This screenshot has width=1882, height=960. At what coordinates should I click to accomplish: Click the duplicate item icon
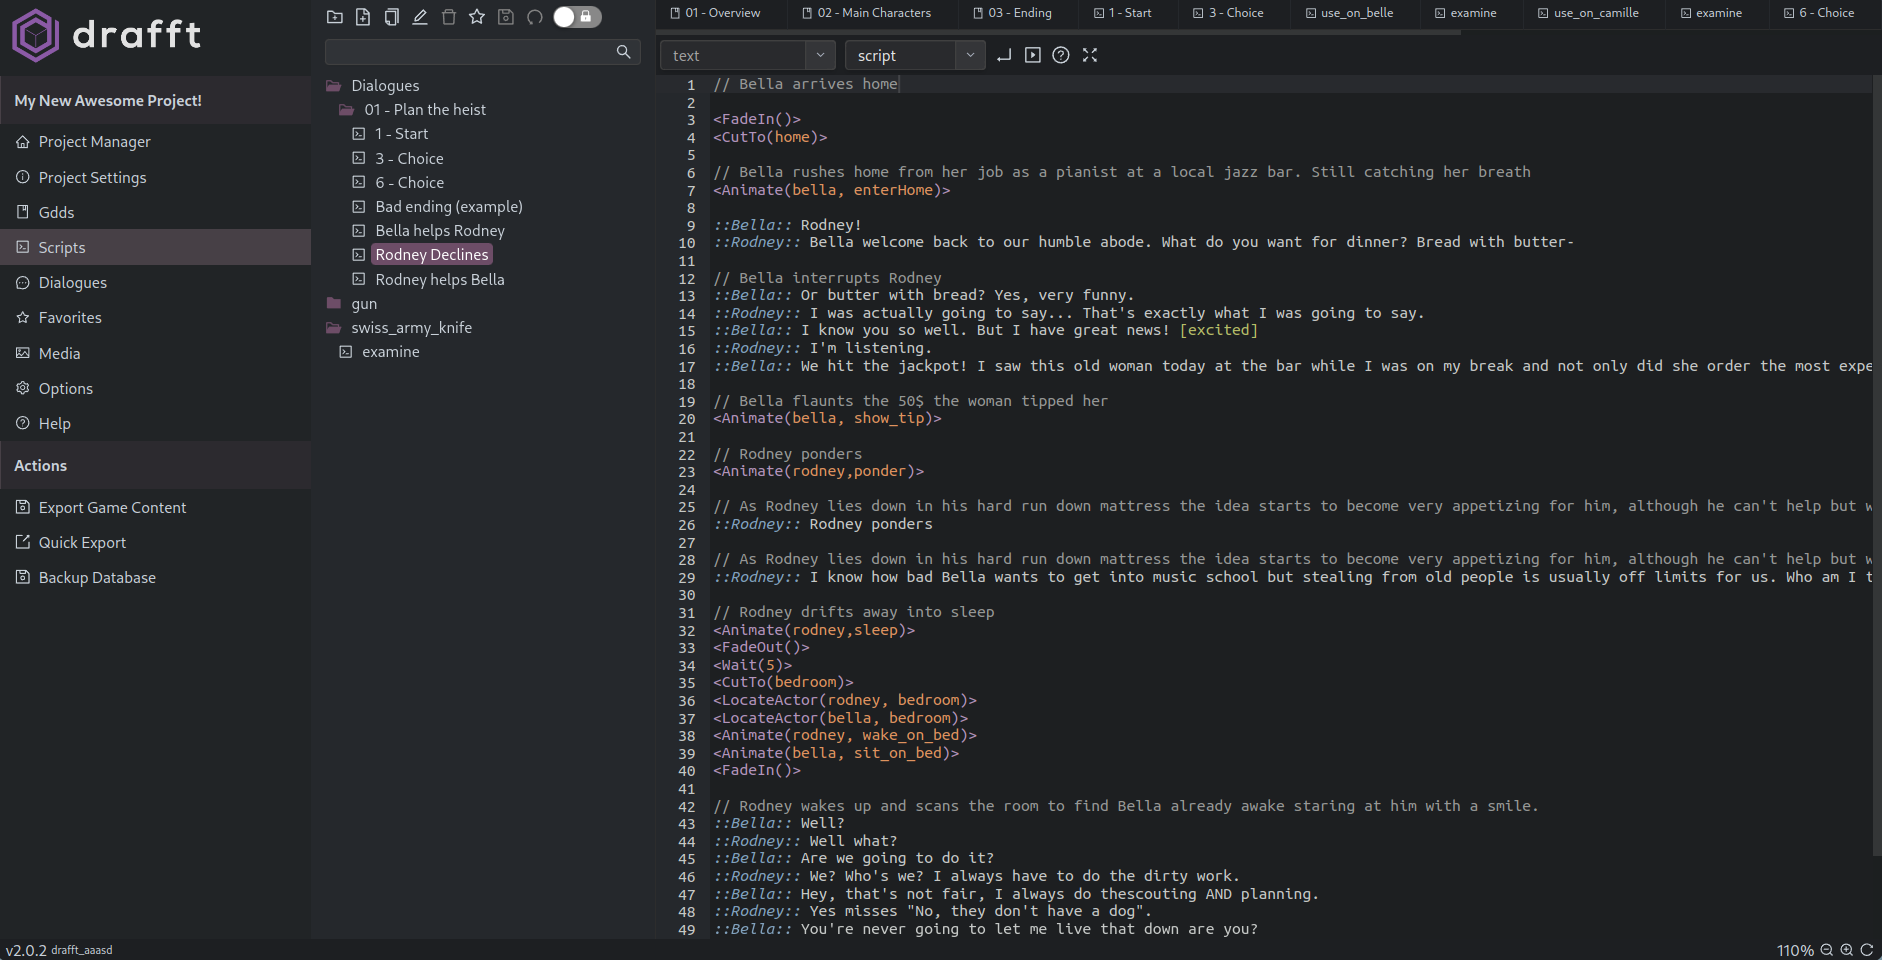click(x=392, y=17)
